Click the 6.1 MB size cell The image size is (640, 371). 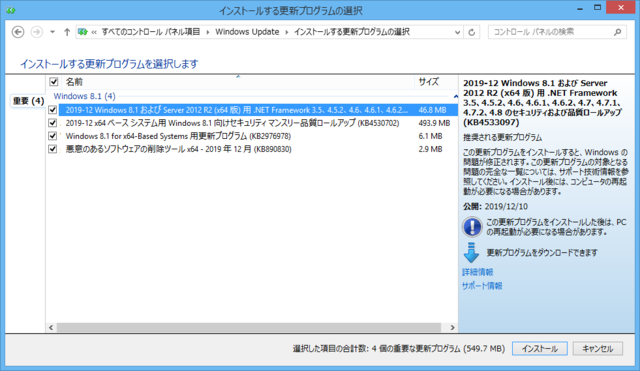click(x=430, y=136)
